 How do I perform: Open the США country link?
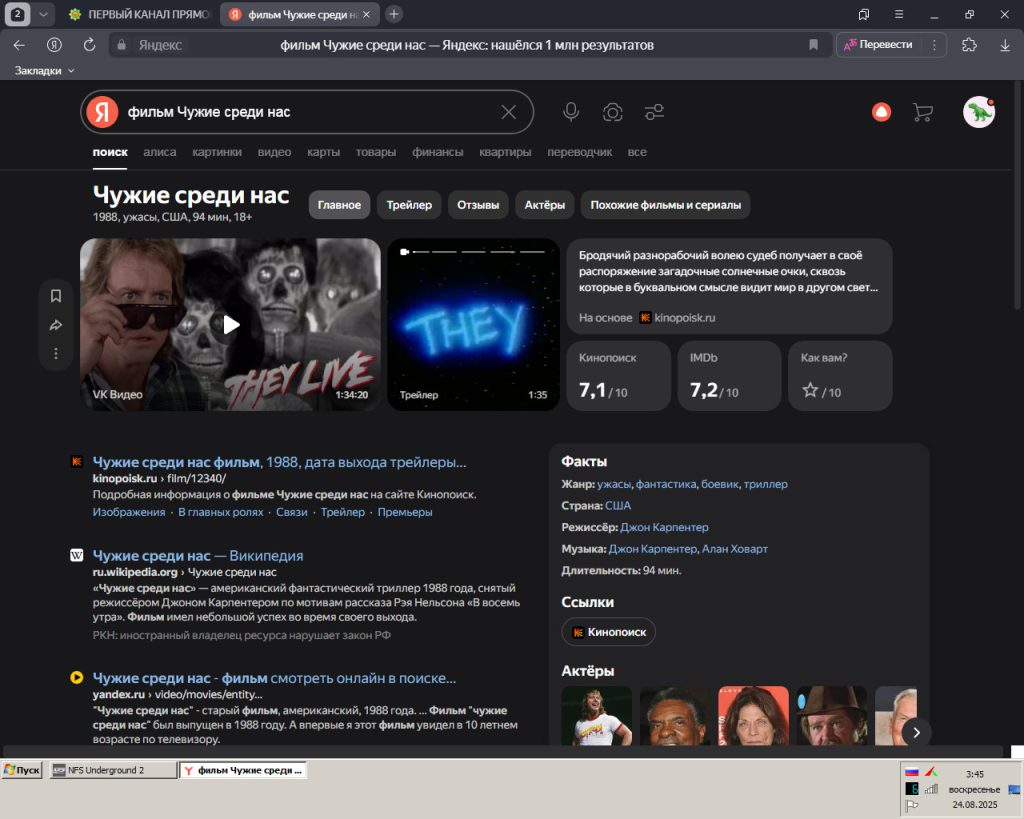(618, 506)
